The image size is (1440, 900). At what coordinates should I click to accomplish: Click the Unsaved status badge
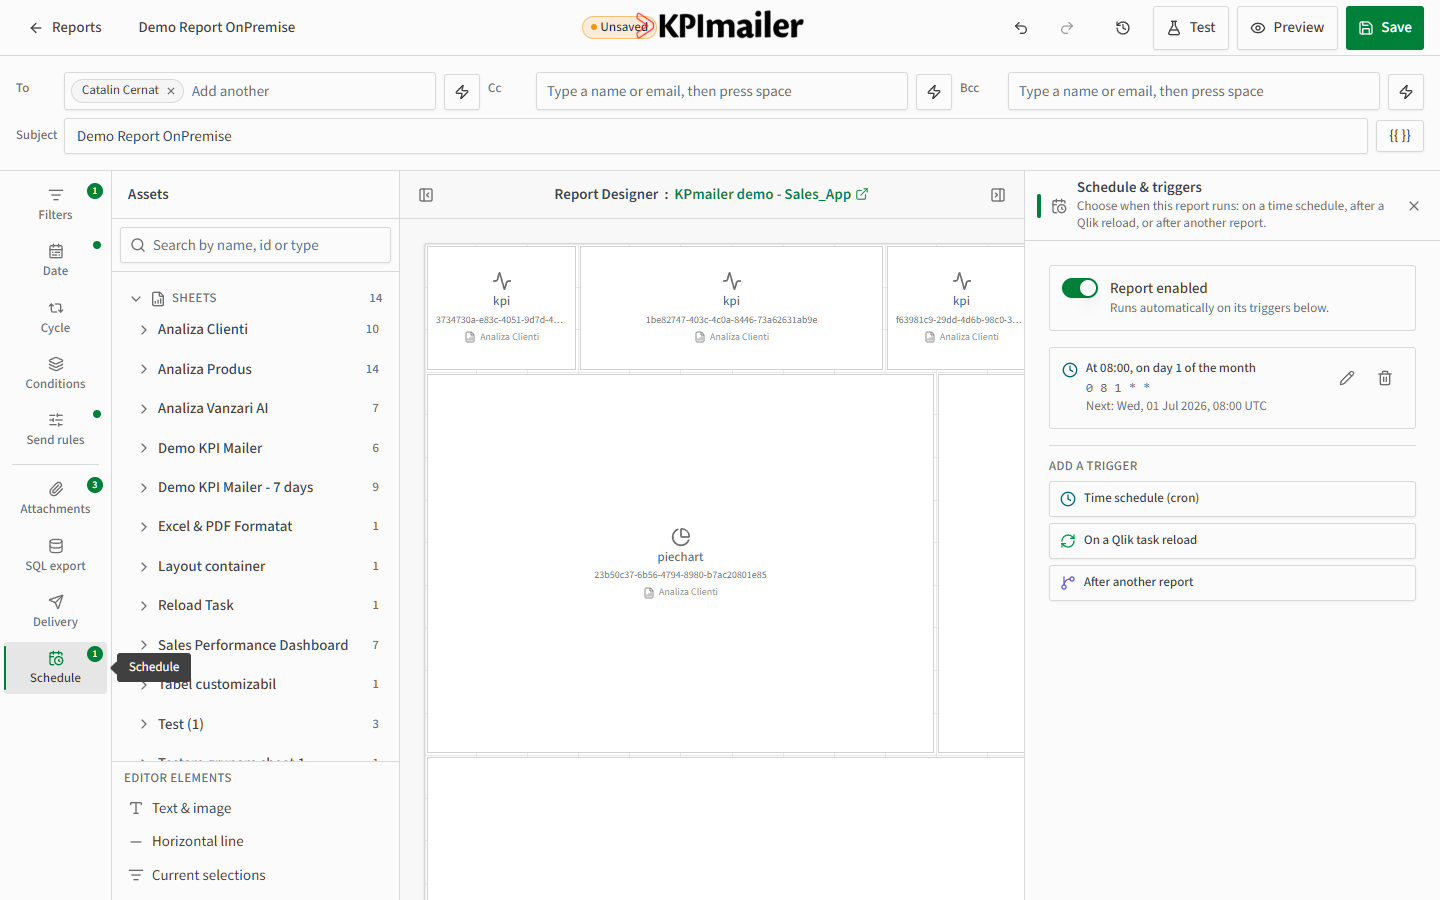[x=618, y=27]
